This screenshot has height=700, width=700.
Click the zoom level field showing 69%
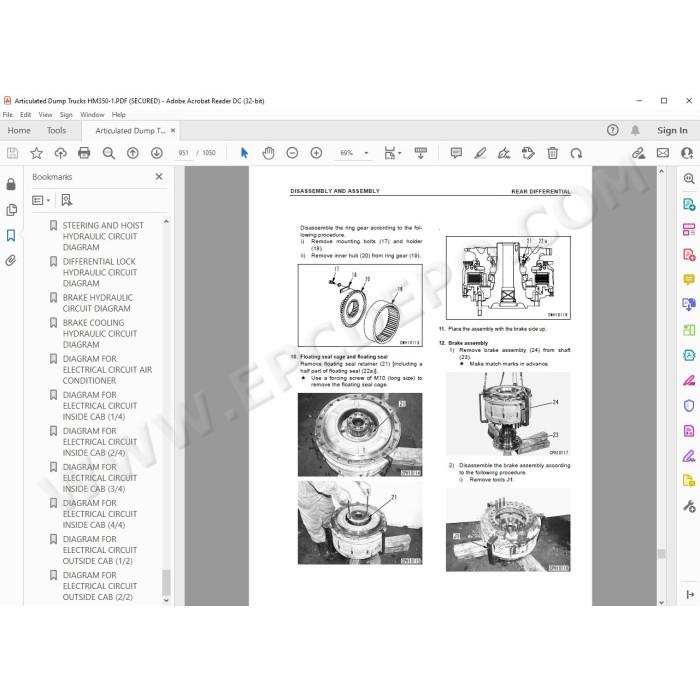[x=346, y=153]
